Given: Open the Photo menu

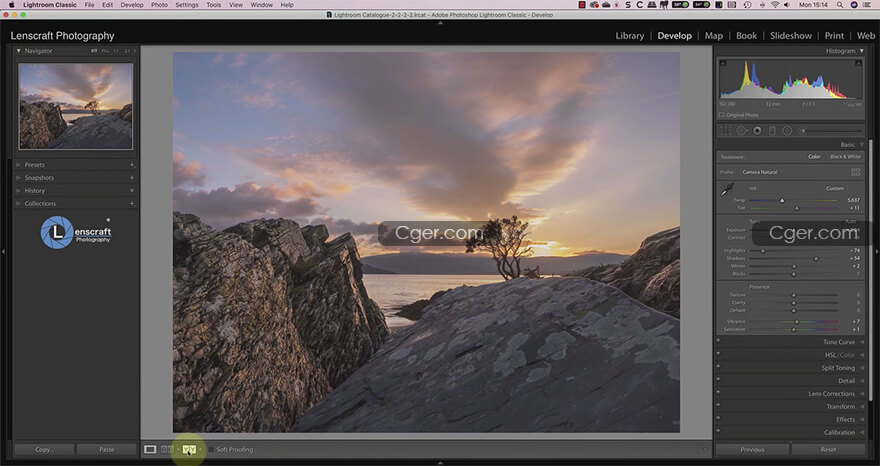Looking at the screenshot, I should tap(159, 4).
